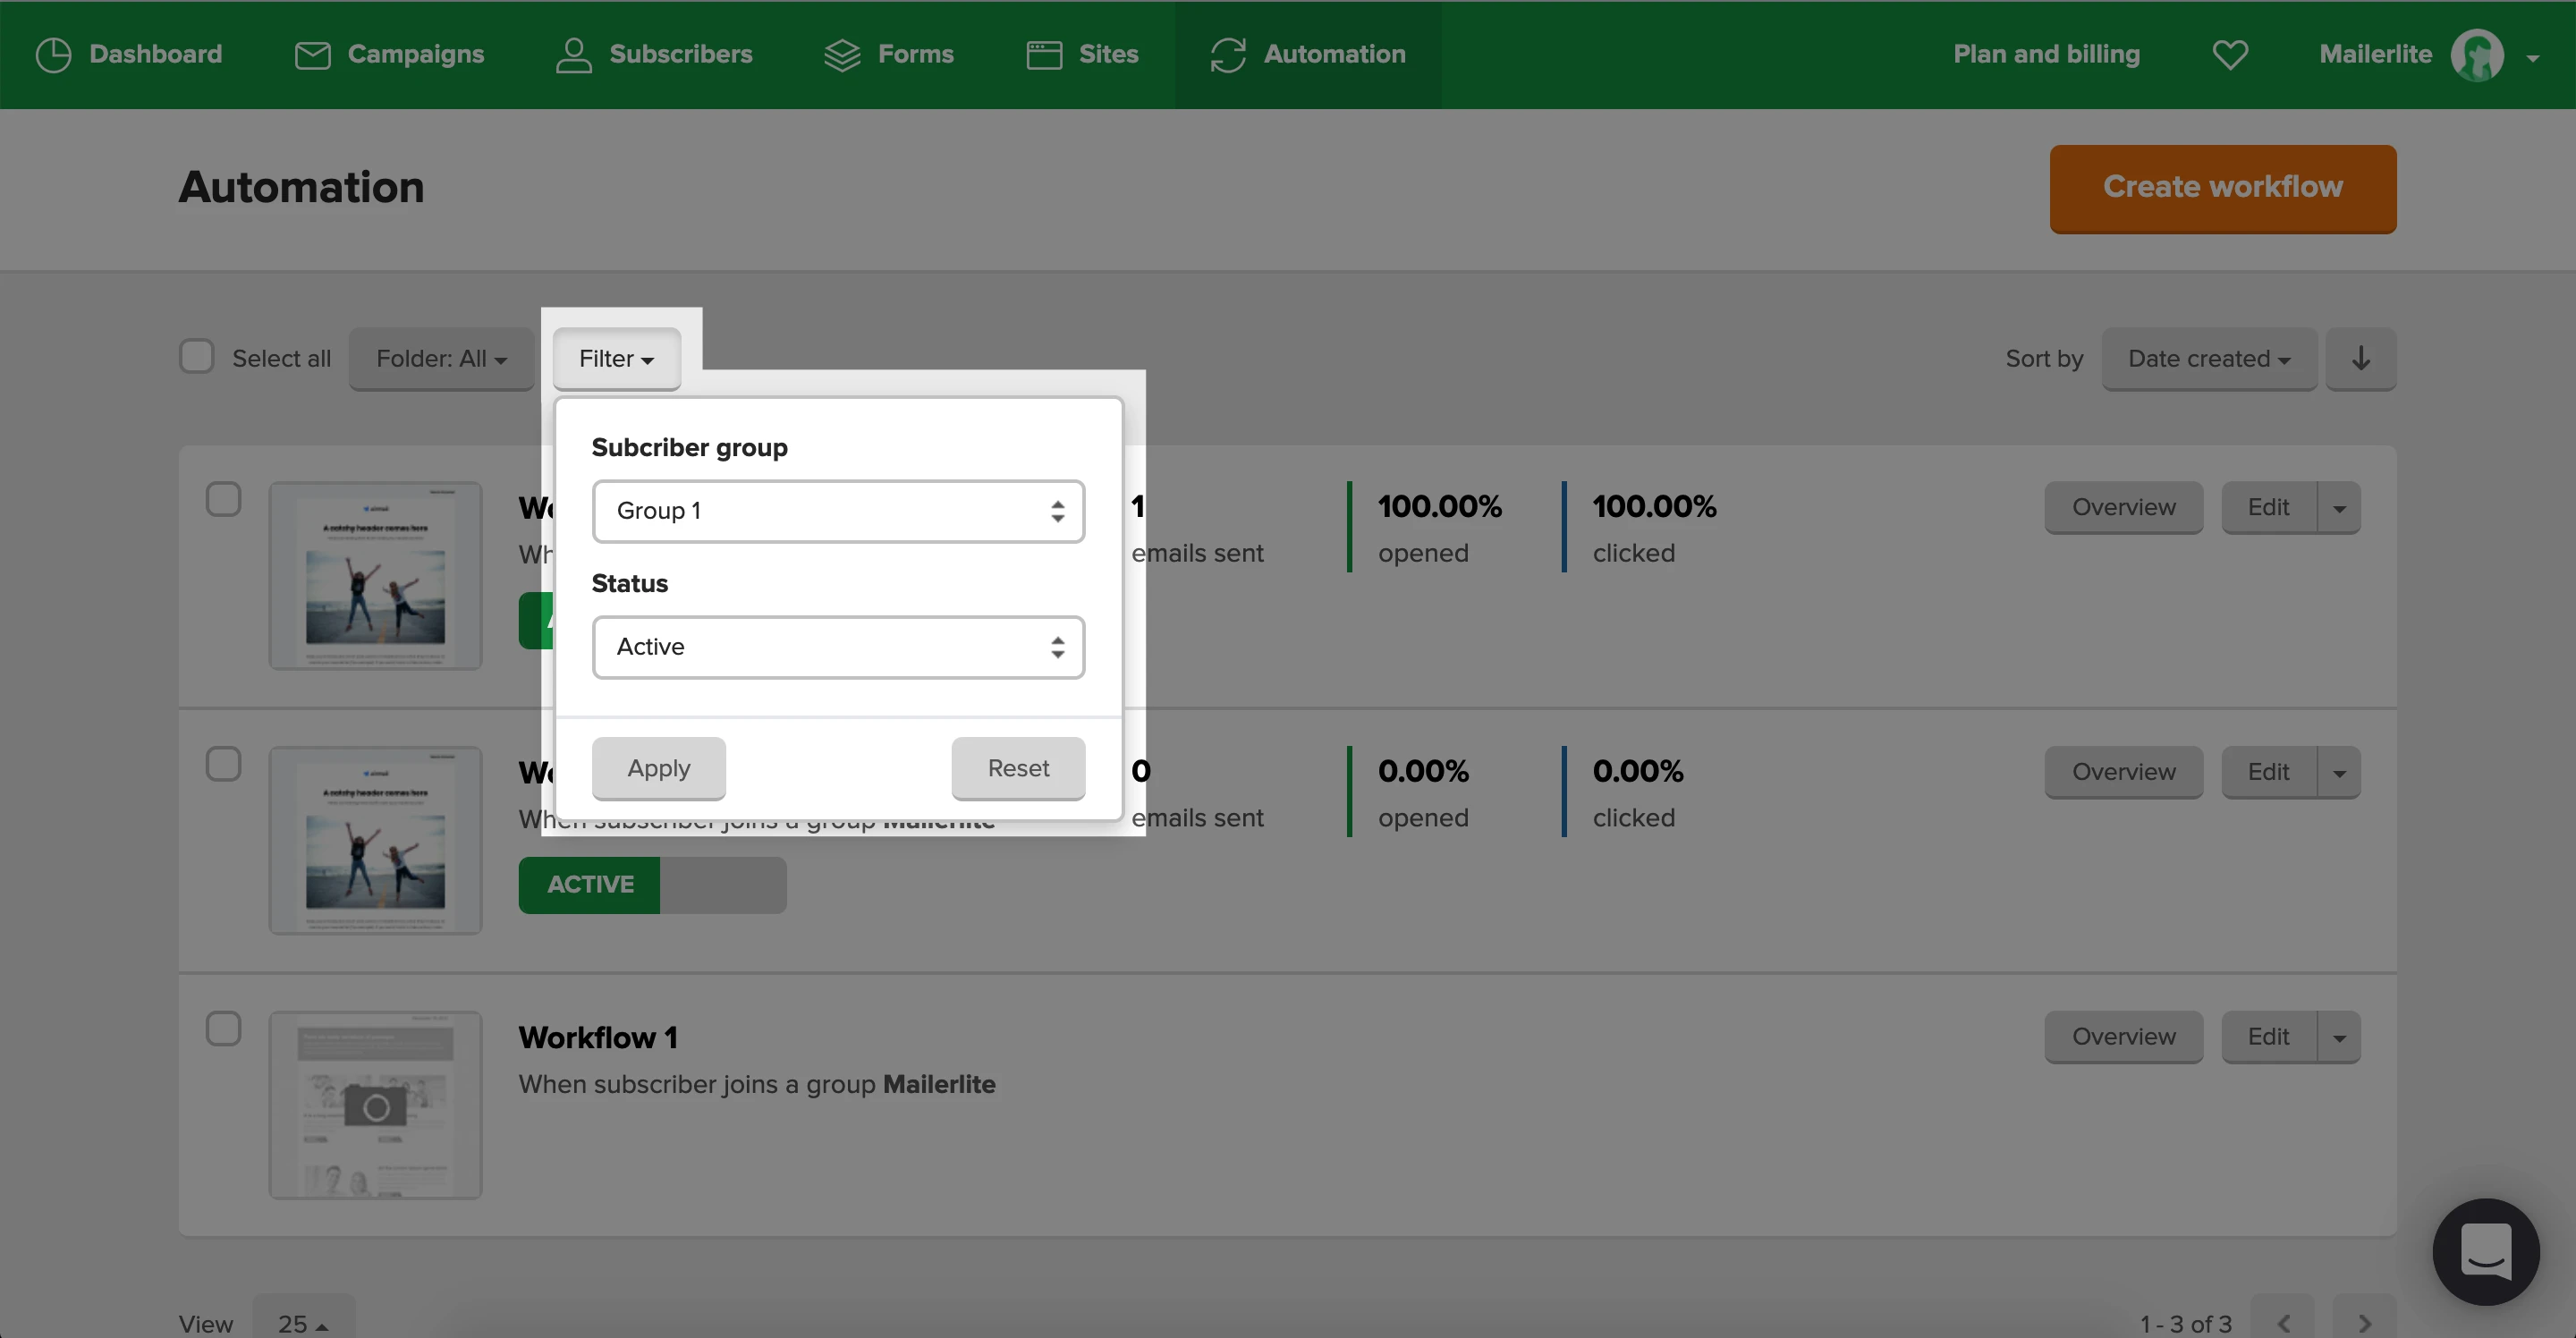This screenshot has height=1338, width=2576.
Task: Check the second workflow row checkbox
Action: click(x=223, y=764)
